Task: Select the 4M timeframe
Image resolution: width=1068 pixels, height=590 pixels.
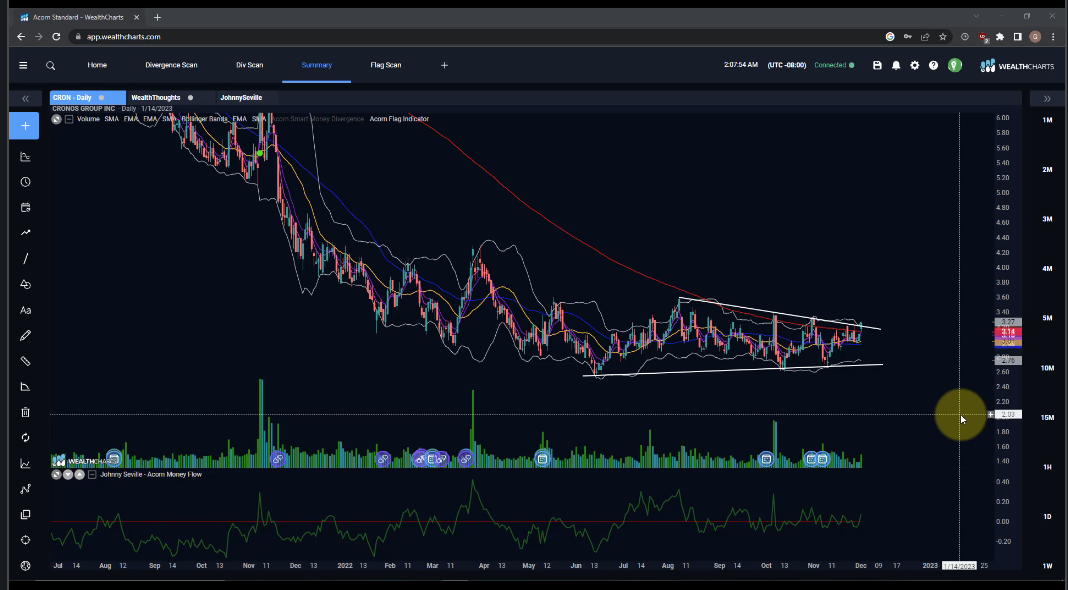Action: point(1047,268)
